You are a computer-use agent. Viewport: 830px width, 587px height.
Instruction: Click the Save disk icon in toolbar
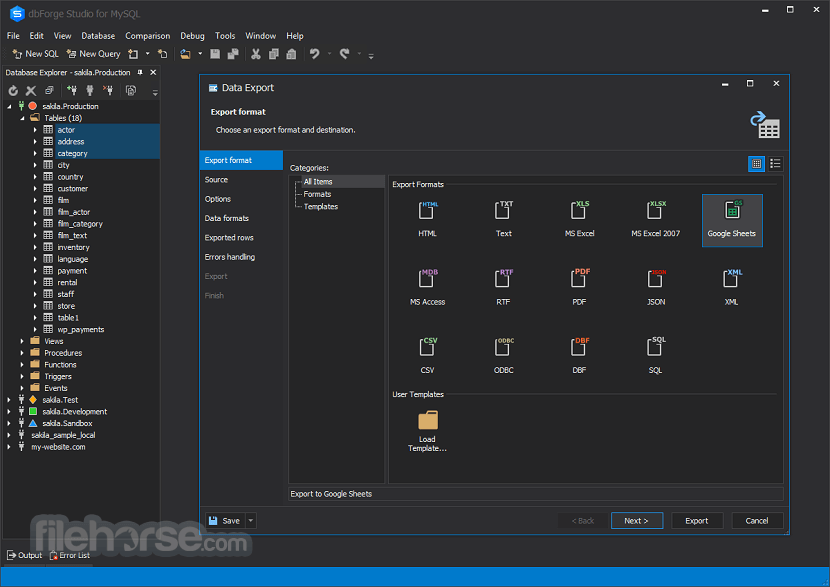pos(215,54)
